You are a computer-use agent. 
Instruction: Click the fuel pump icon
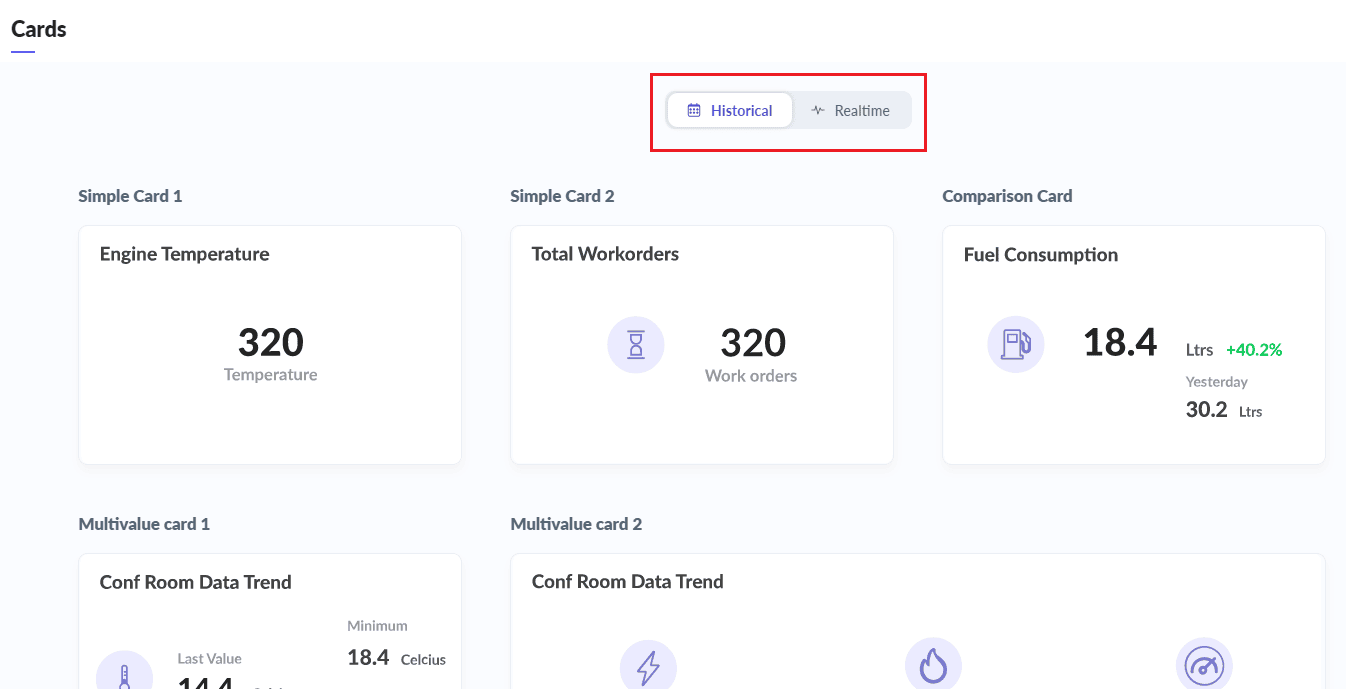1015,344
